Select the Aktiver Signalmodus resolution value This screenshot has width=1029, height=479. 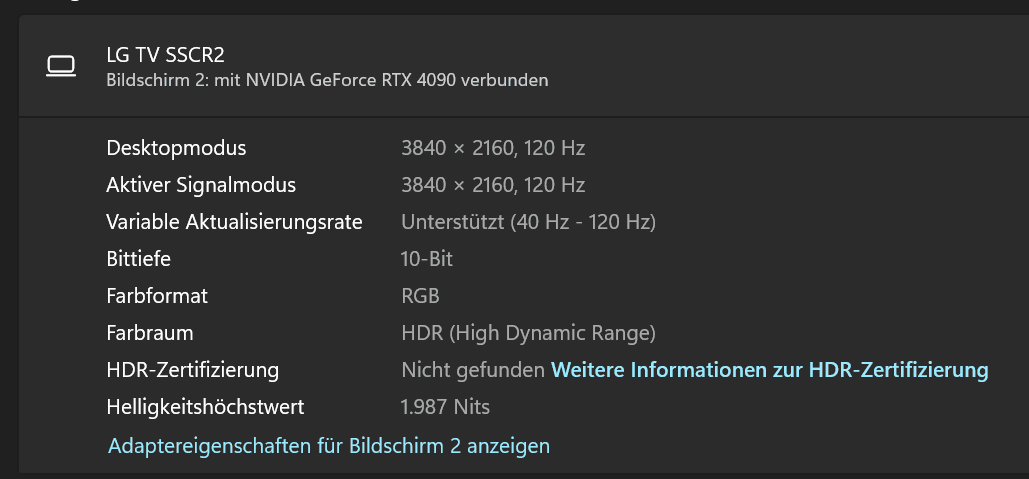tap(492, 185)
